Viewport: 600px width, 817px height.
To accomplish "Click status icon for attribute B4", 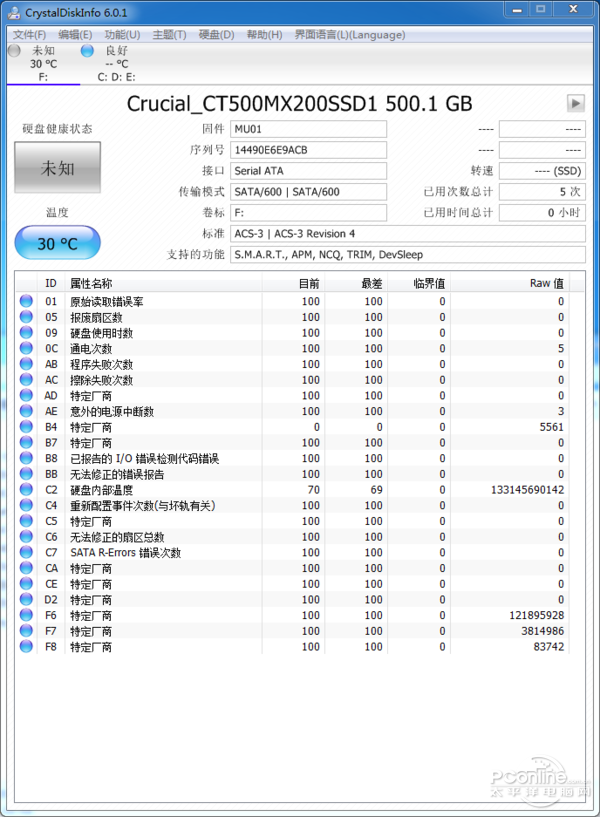I will click(26, 426).
